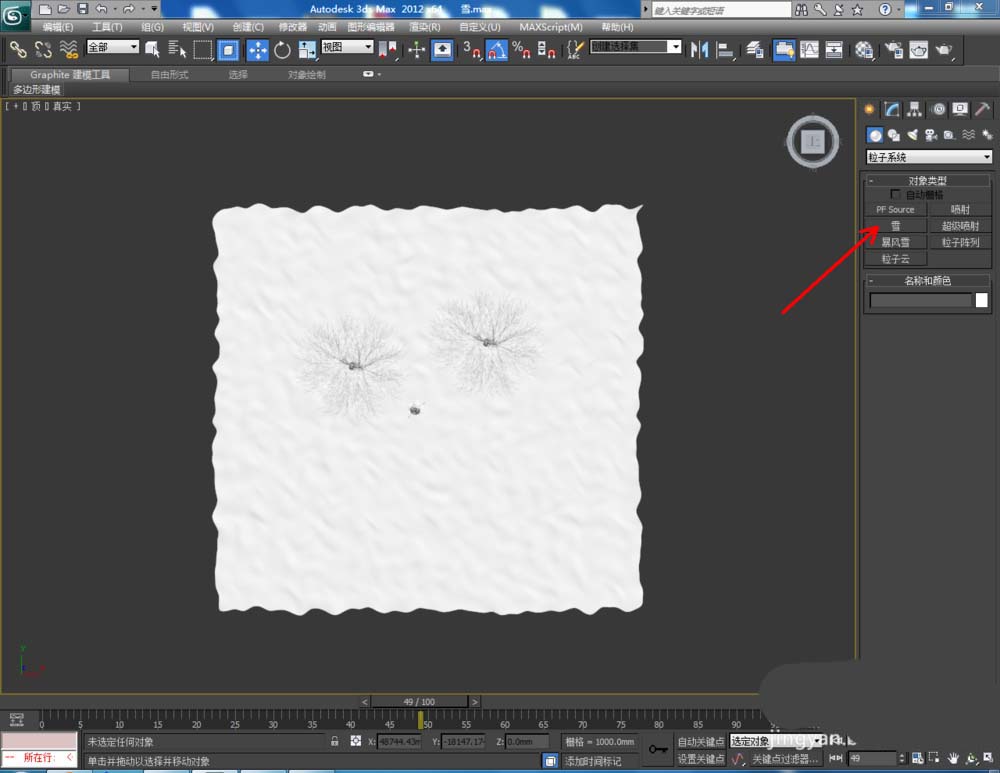Screen dimensions: 1000x773
Task: Select the Move tool in main toolbar
Action: click(x=257, y=49)
